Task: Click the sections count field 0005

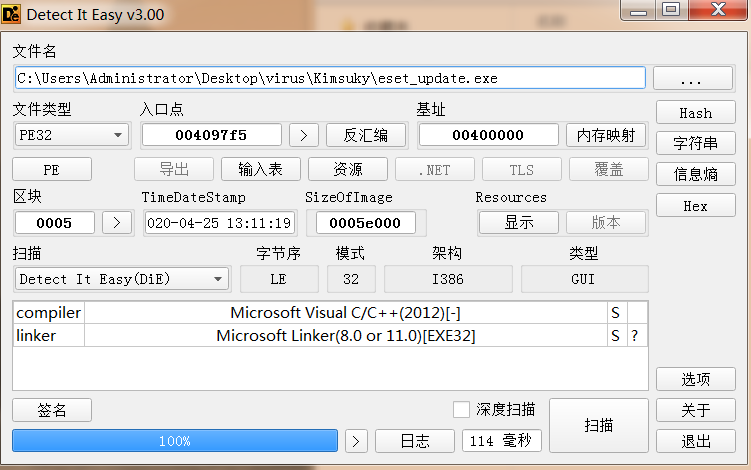Action: [55, 223]
